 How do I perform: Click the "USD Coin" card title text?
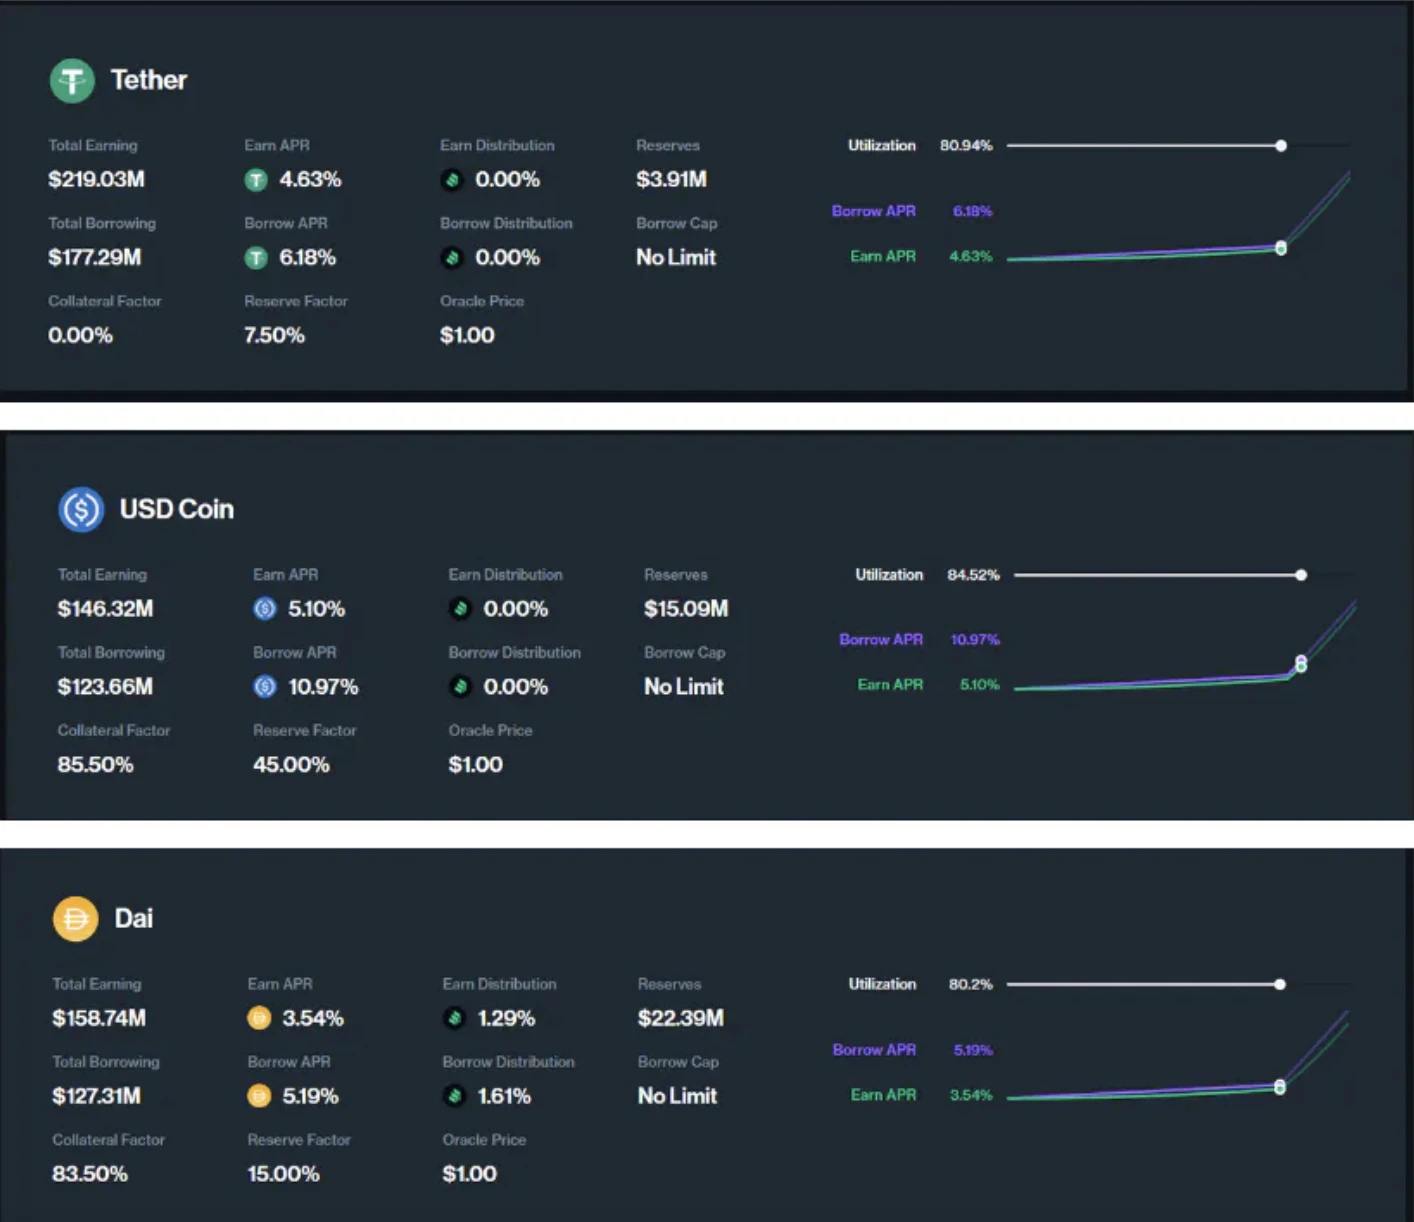click(x=177, y=509)
